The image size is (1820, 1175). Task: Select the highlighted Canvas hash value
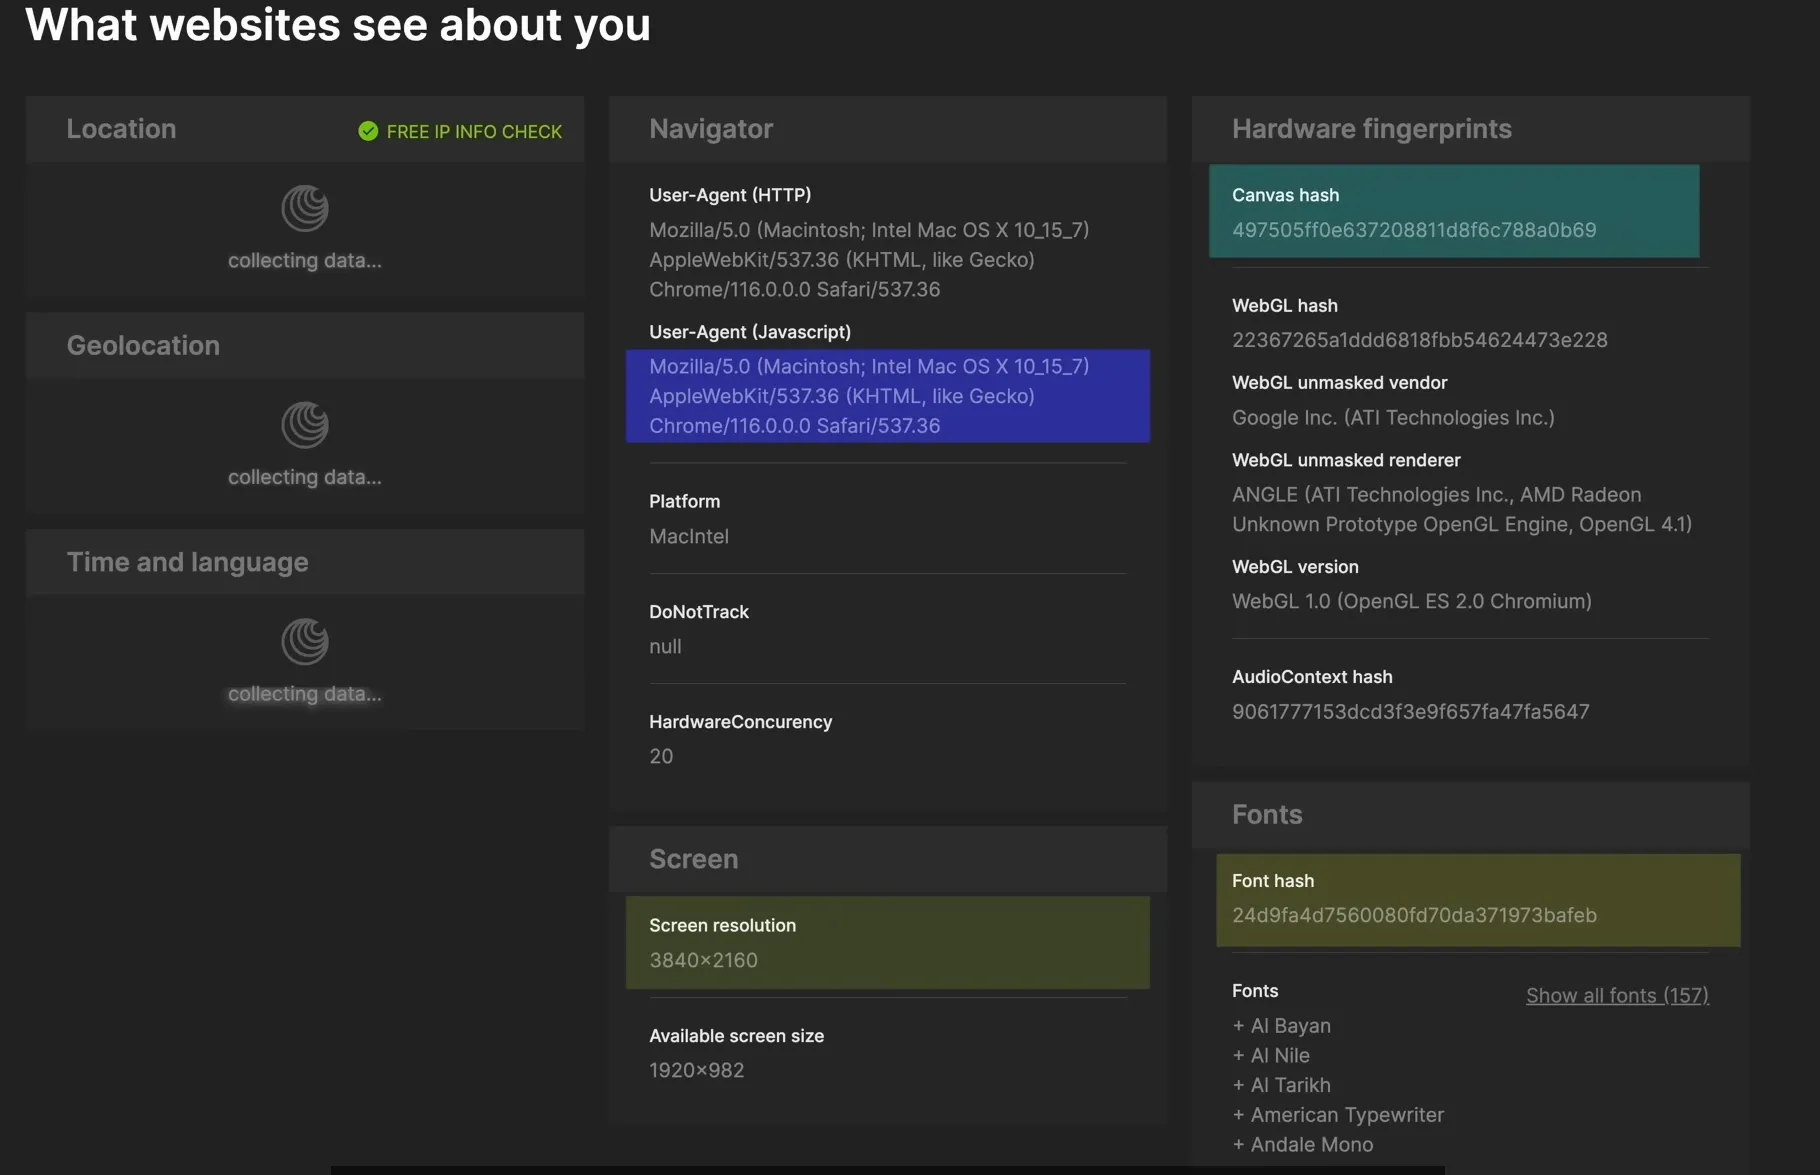point(1413,230)
